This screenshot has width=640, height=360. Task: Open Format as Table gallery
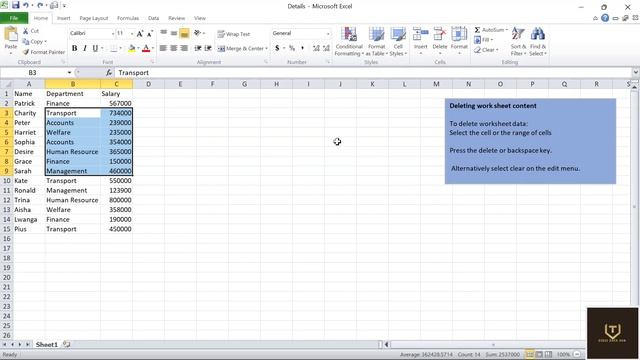[x=376, y=42]
